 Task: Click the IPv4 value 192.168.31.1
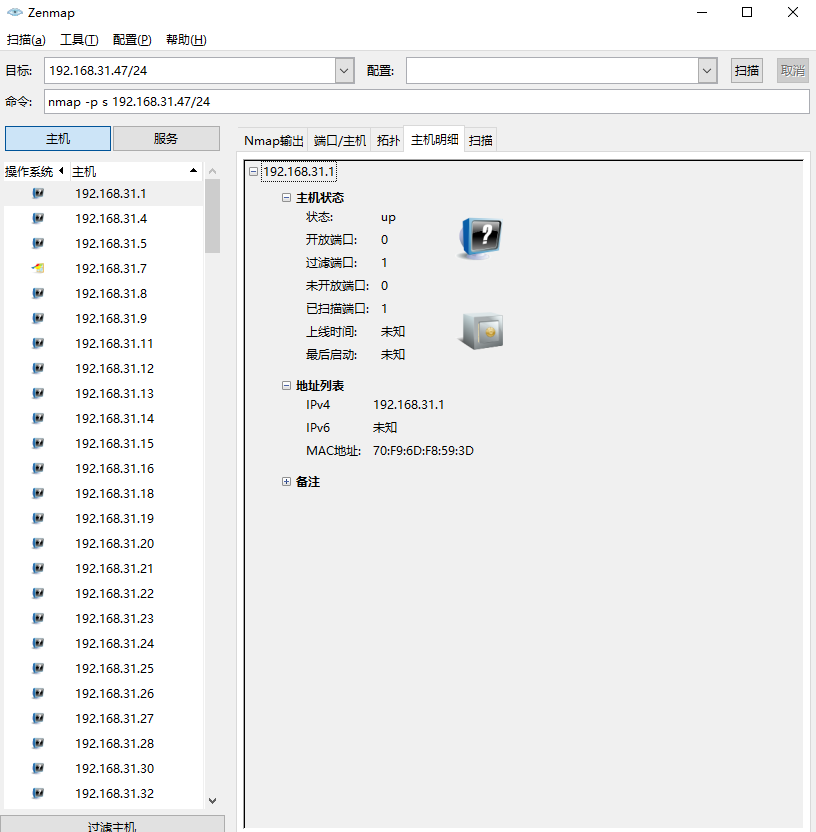409,404
